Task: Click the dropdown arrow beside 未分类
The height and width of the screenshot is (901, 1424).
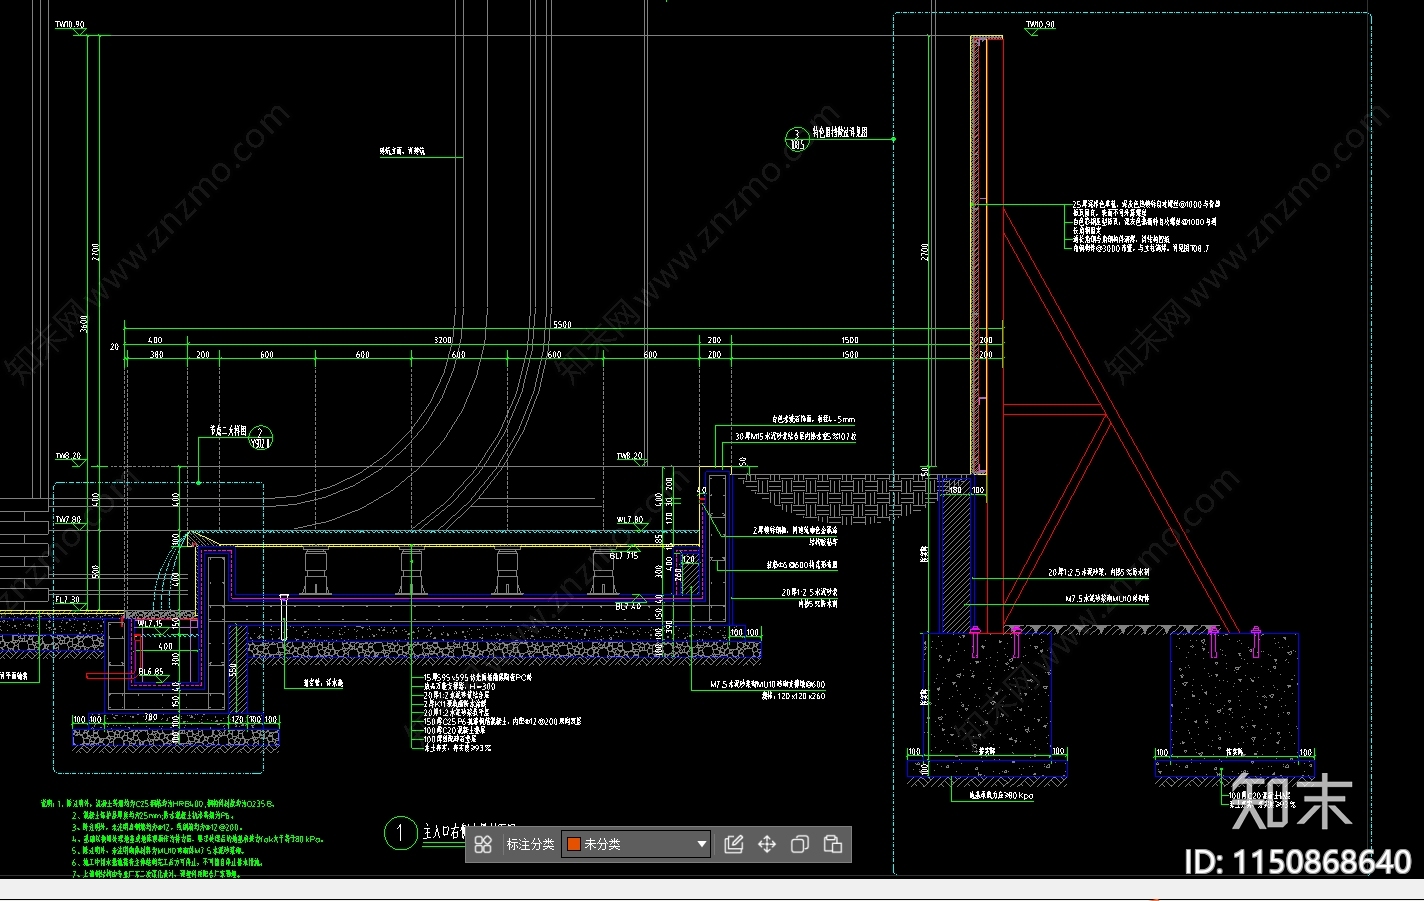Action: (x=701, y=845)
